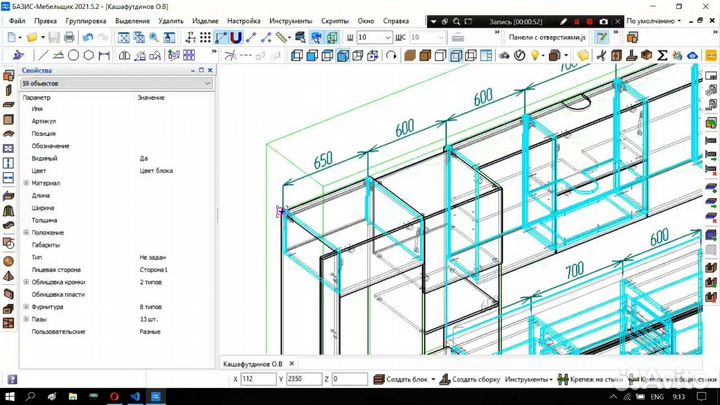Click the 'Создать сборку' button
Screen dimensions: 720x405
(x=473, y=380)
